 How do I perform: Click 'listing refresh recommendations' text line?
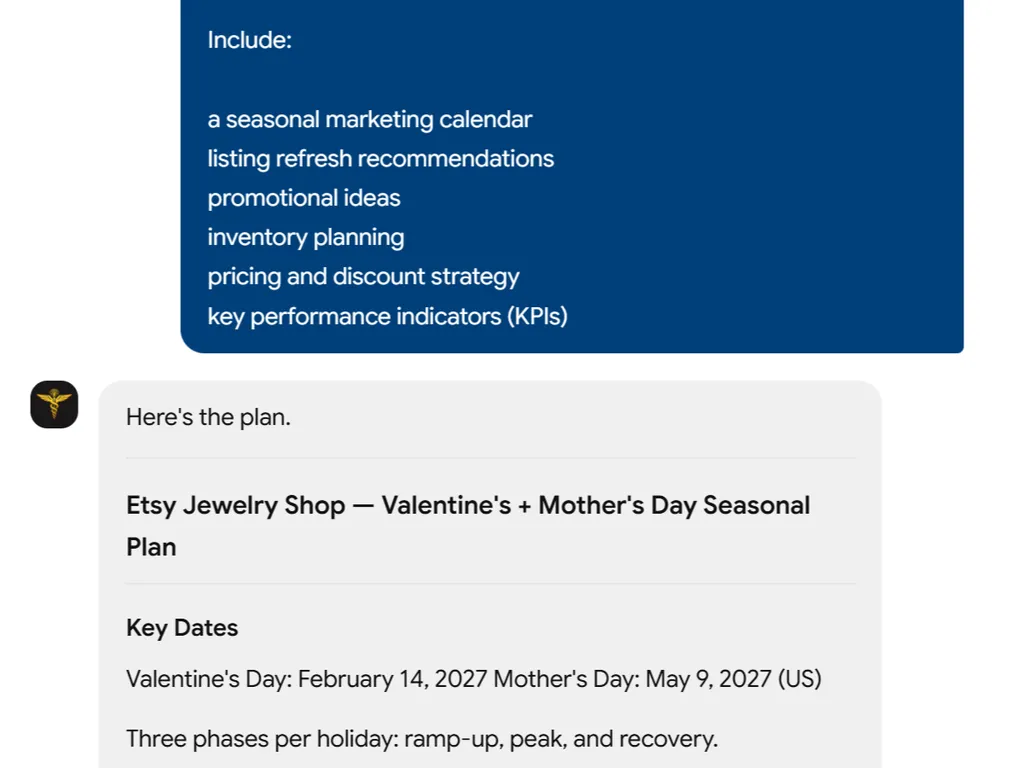(x=381, y=159)
